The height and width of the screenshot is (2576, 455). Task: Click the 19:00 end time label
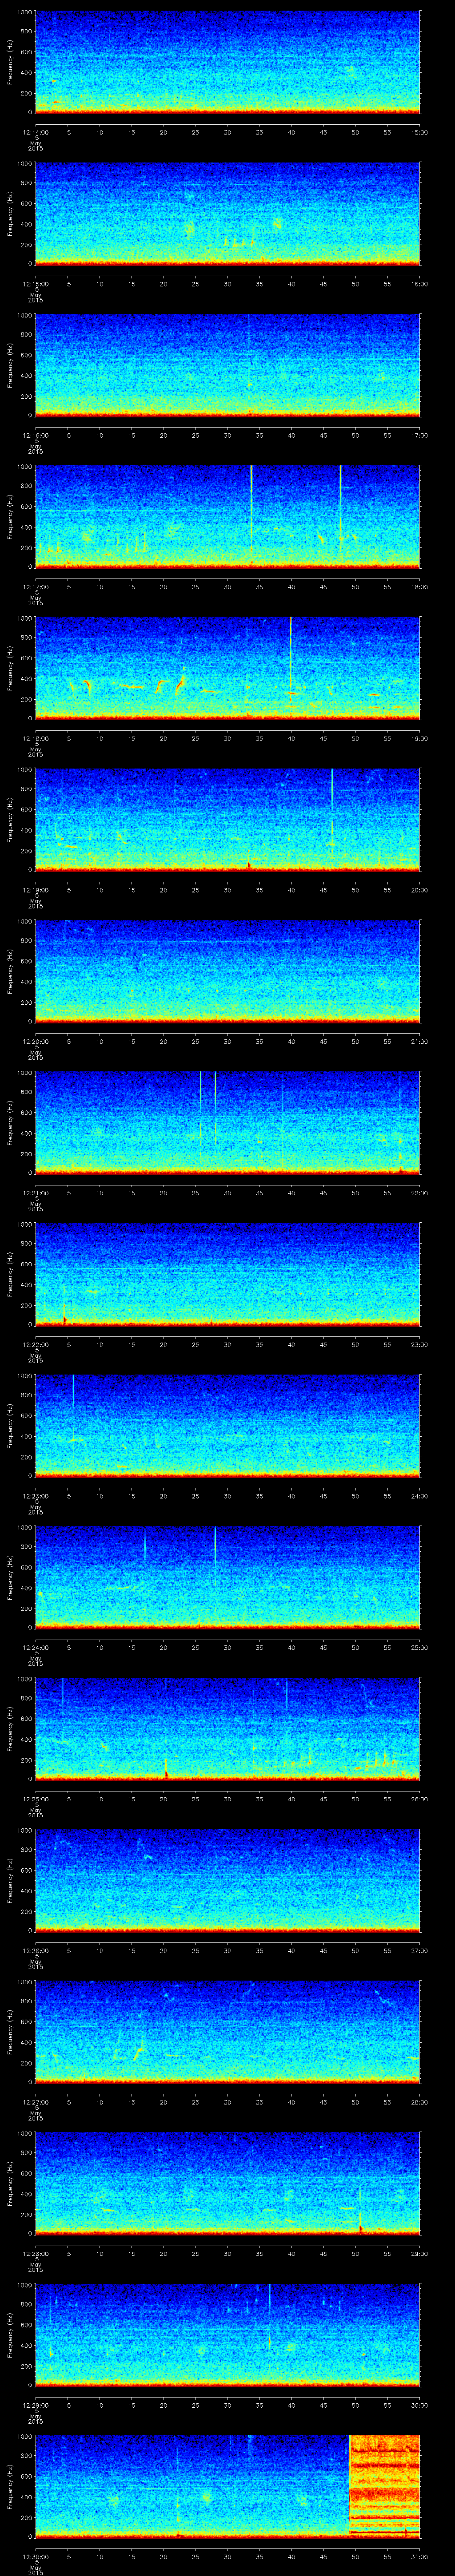tap(420, 738)
